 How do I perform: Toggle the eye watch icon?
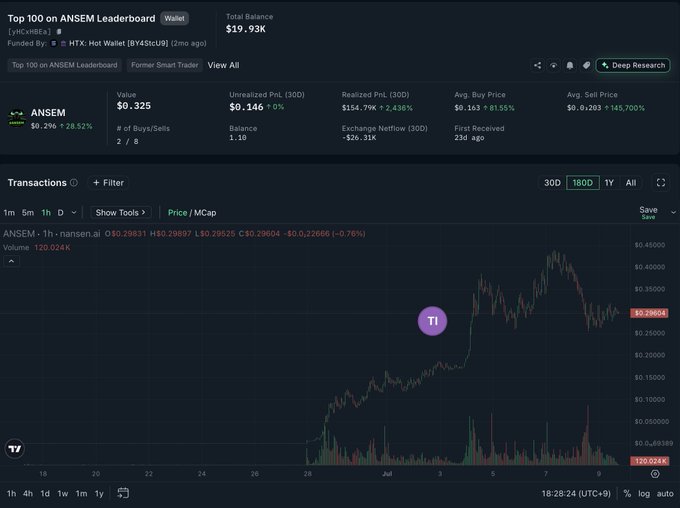click(553, 65)
